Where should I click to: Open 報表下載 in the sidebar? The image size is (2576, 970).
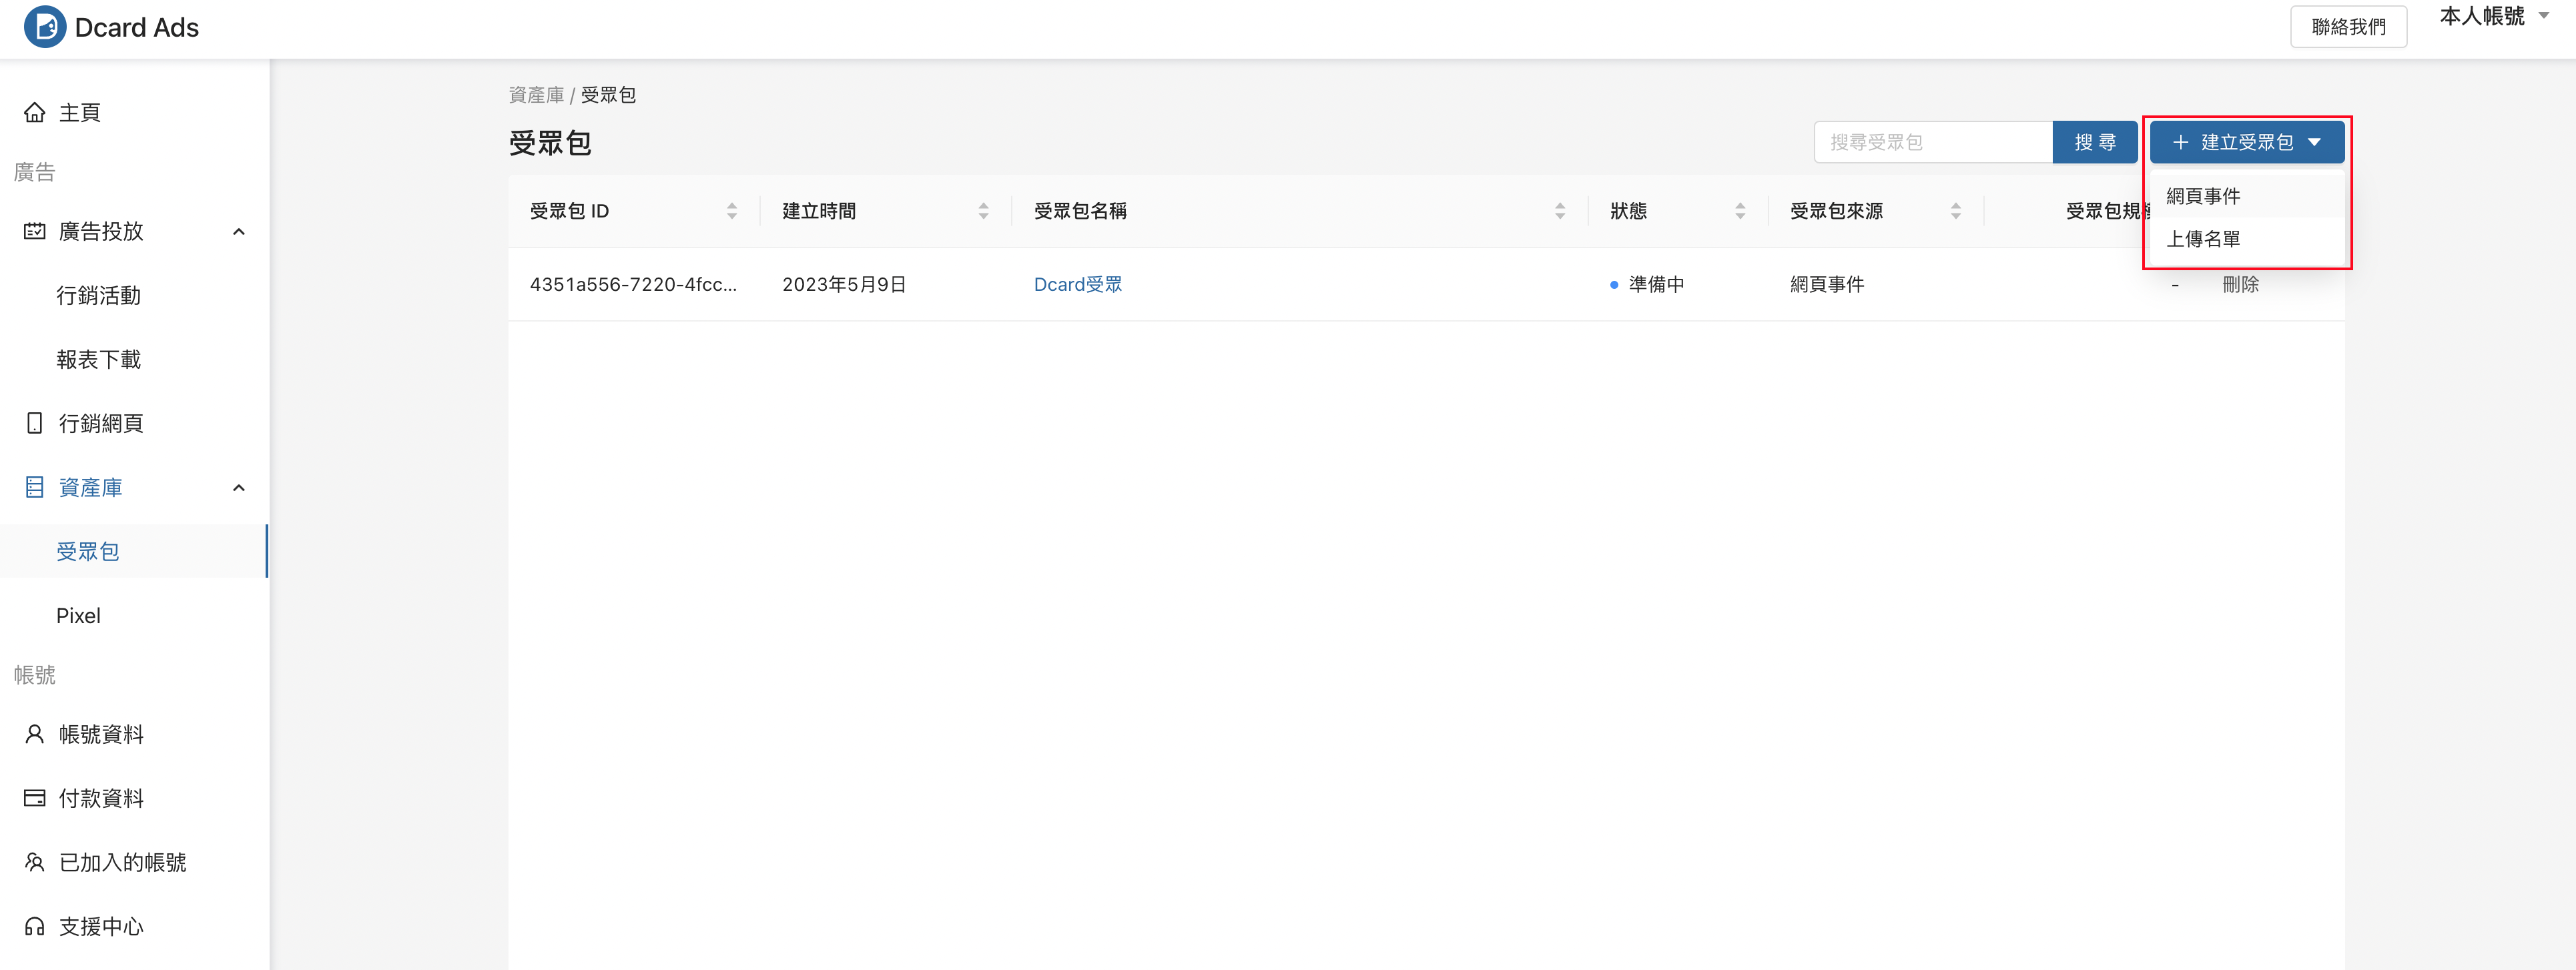click(99, 359)
